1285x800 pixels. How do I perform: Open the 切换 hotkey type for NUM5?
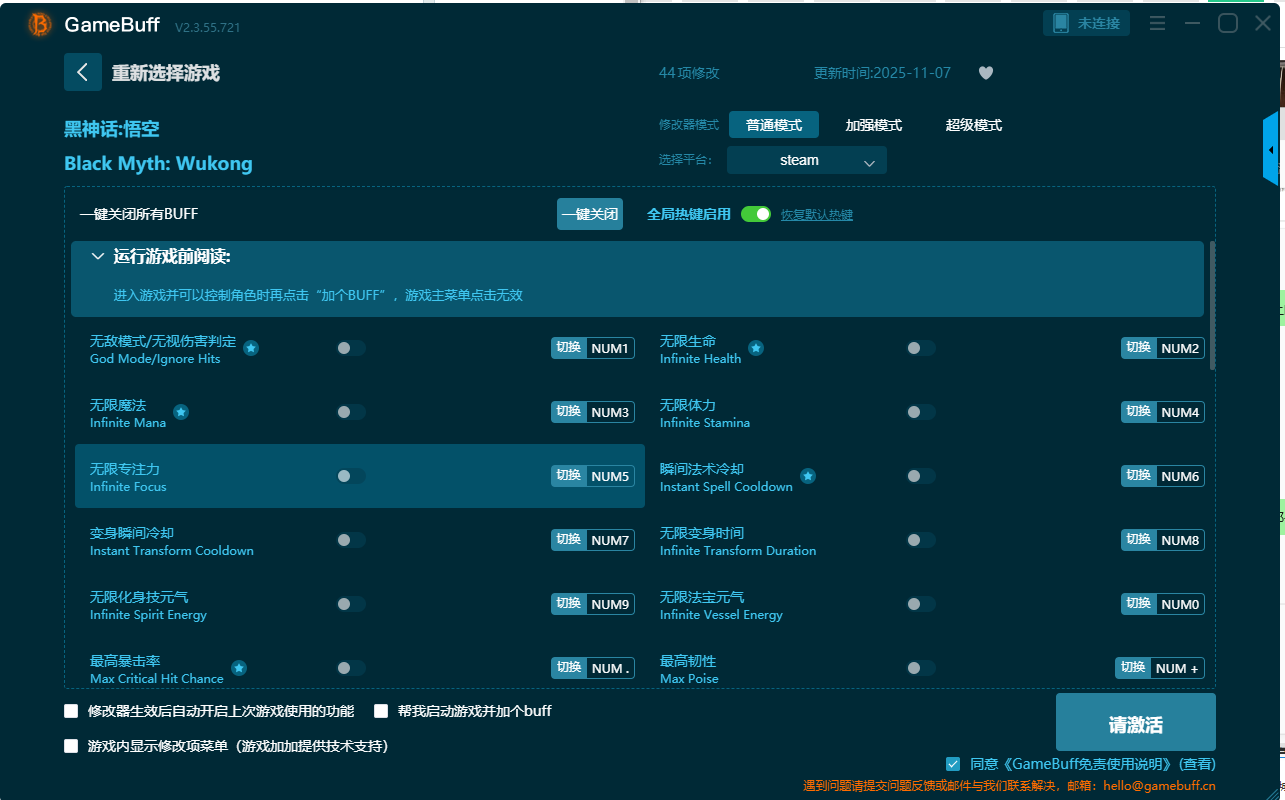(x=569, y=476)
